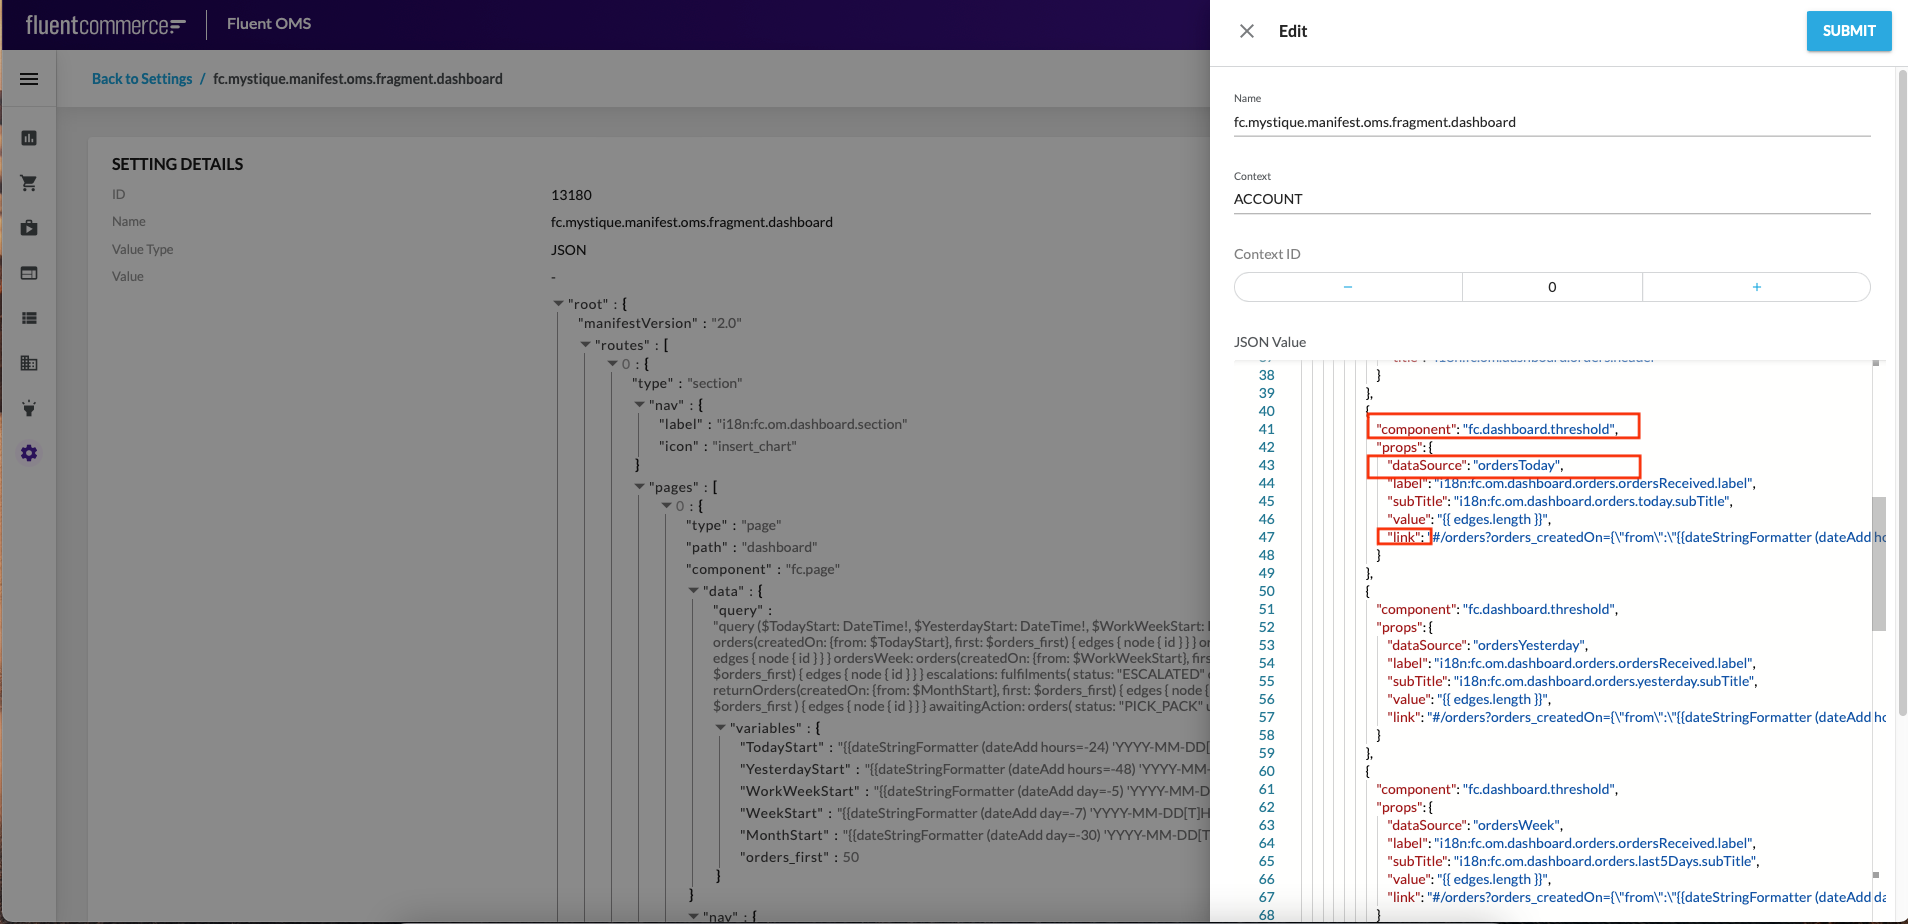The image size is (1908, 924).
Task: Go back to Settings via breadcrumb
Action: click(142, 79)
